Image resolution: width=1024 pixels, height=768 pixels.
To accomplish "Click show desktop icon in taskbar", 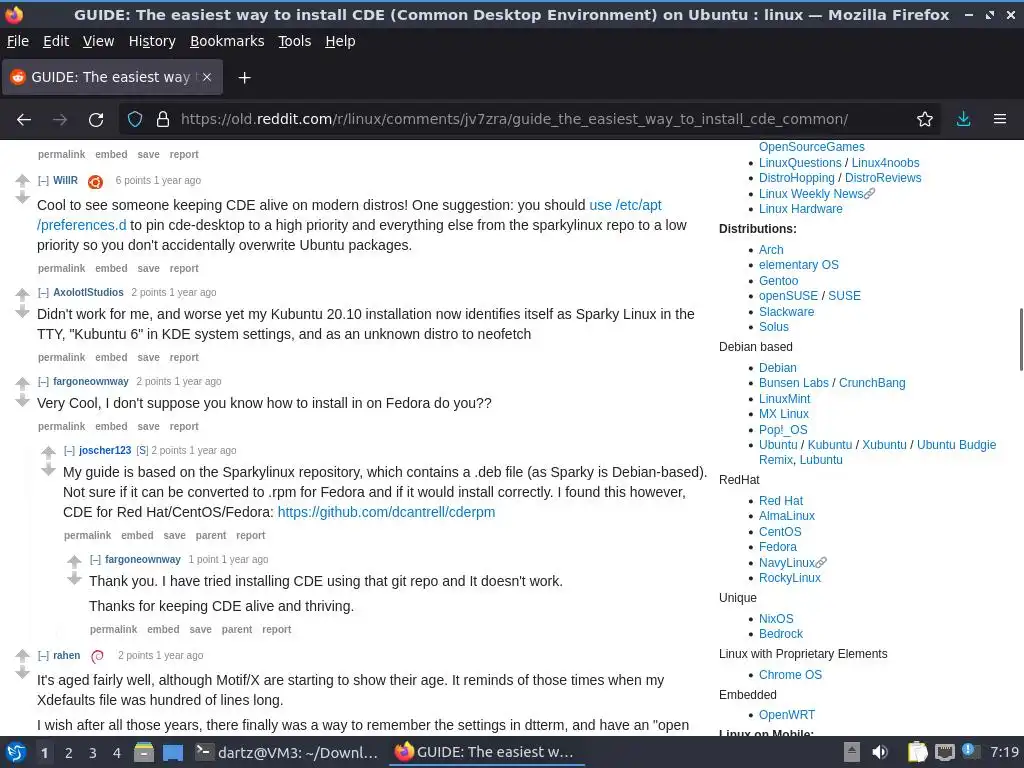I will (x=173, y=752).
